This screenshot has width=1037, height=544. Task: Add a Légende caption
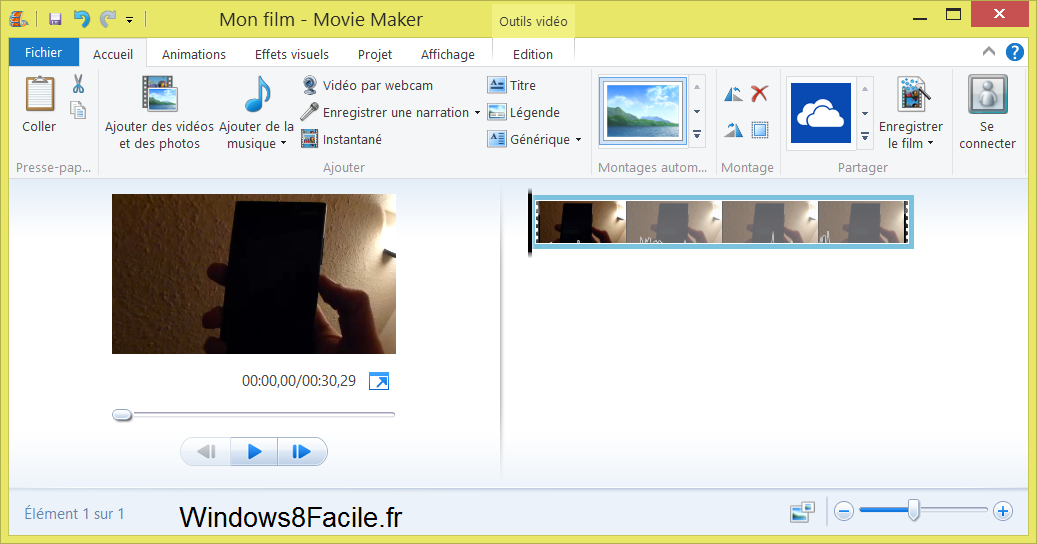[524, 112]
